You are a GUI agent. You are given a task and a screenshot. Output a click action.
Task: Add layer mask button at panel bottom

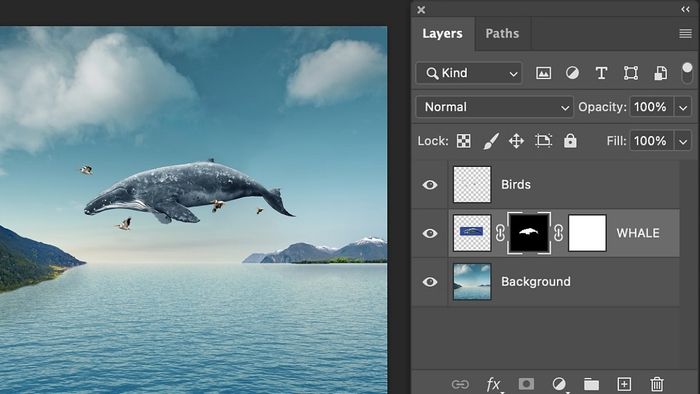tap(526, 384)
